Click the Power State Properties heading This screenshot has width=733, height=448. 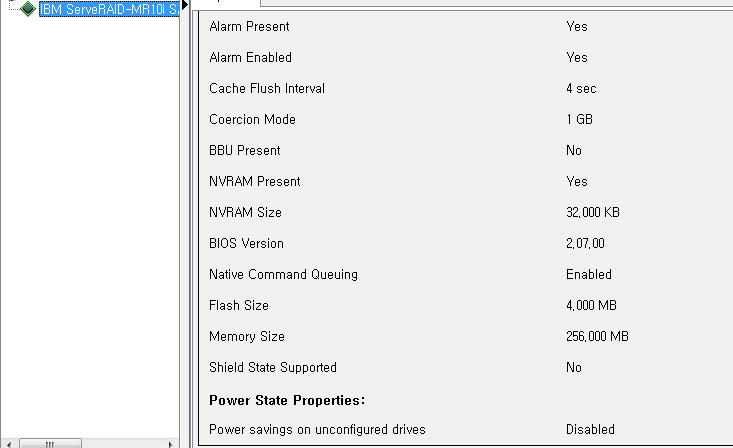point(287,400)
